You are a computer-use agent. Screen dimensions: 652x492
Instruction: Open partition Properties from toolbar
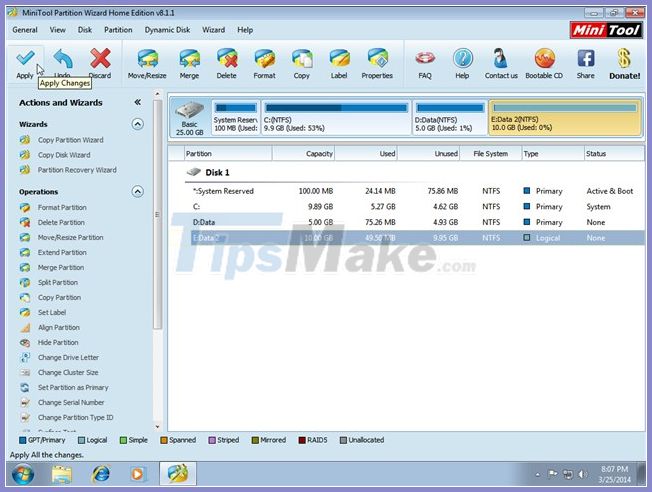[x=377, y=59]
